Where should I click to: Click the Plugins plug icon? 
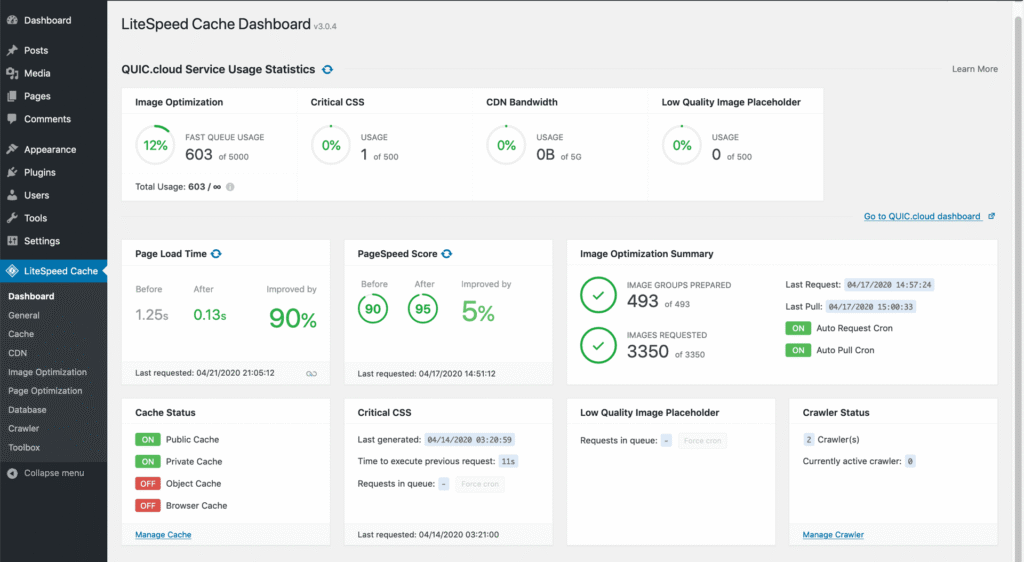point(12,172)
